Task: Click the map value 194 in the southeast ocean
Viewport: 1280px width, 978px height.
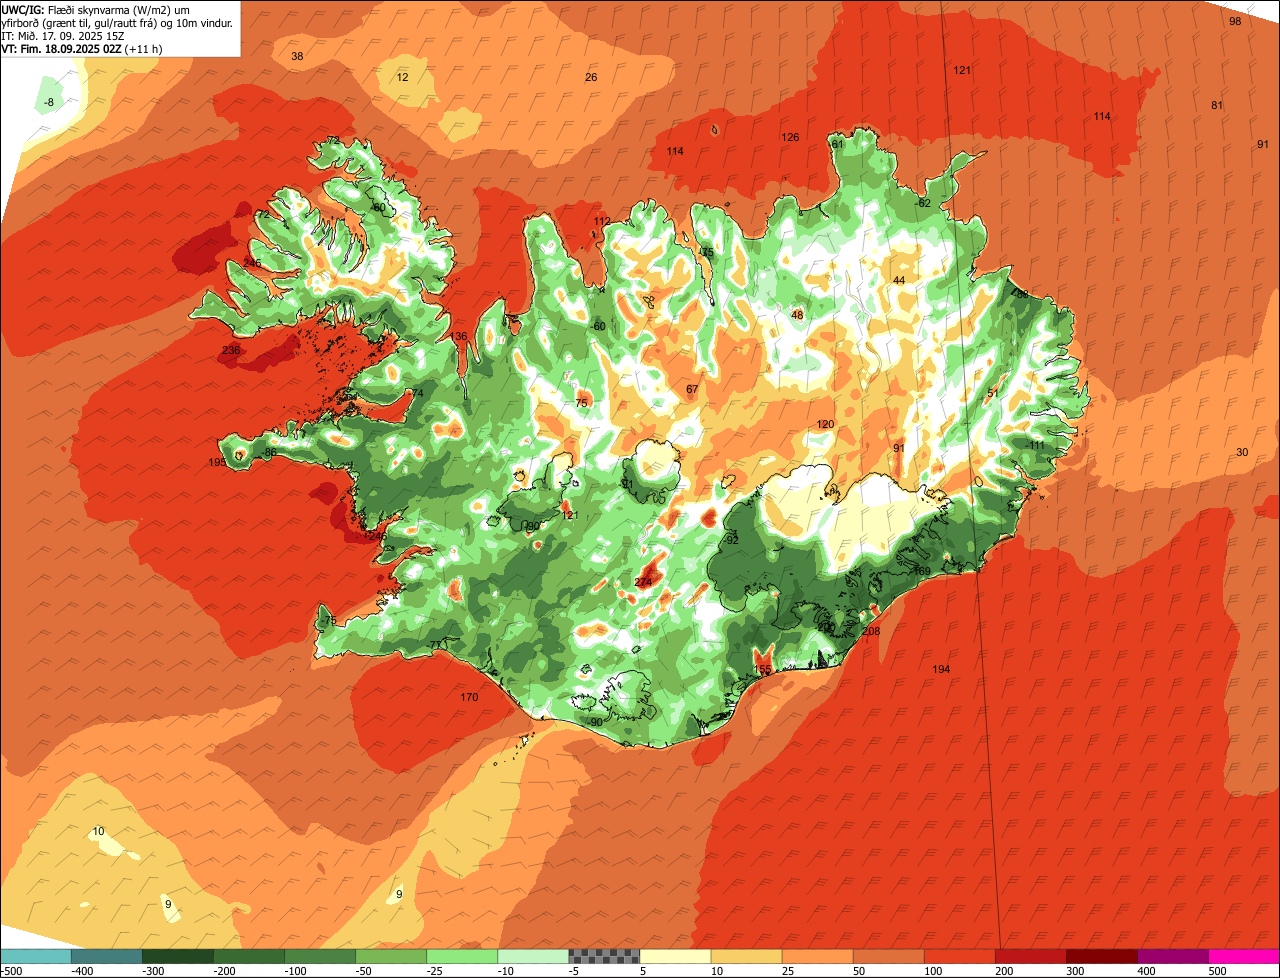Action: click(x=941, y=669)
